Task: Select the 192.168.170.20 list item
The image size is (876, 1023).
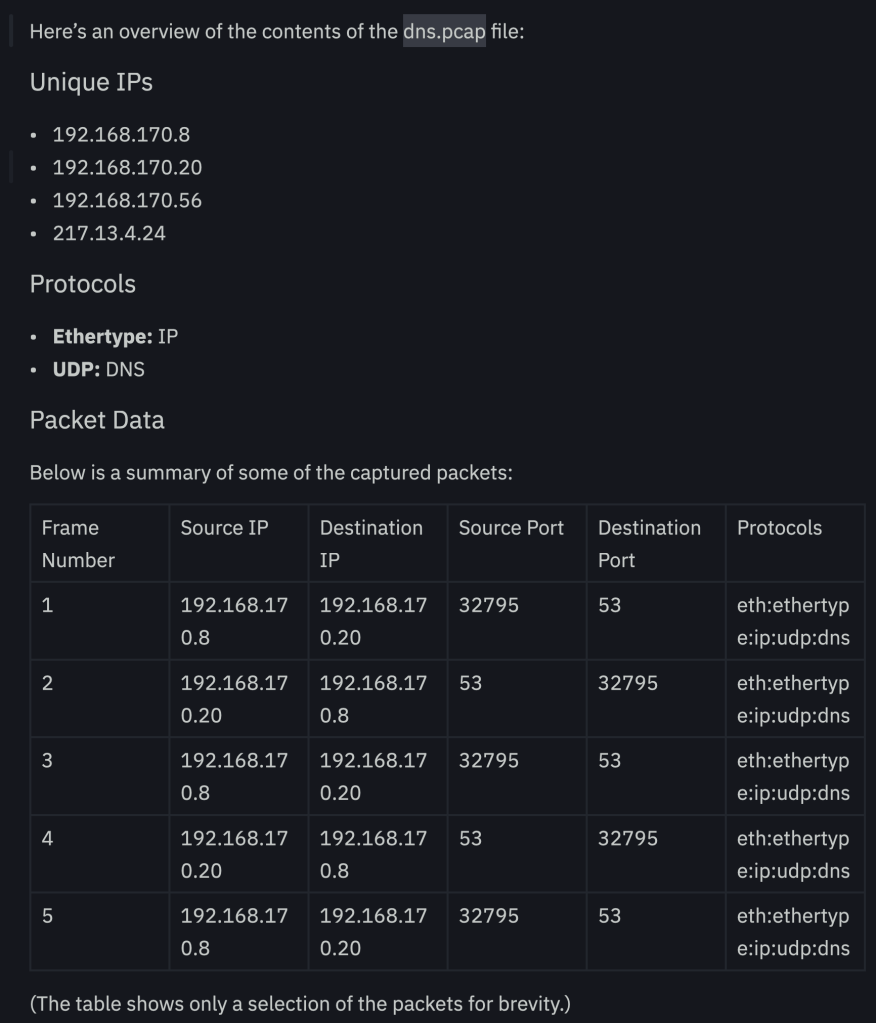Action: coord(127,167)
